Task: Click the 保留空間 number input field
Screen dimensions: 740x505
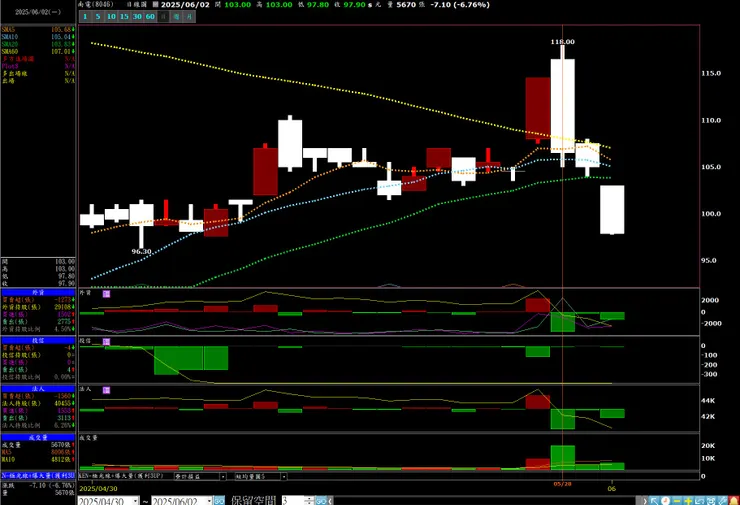Action: 294,501
